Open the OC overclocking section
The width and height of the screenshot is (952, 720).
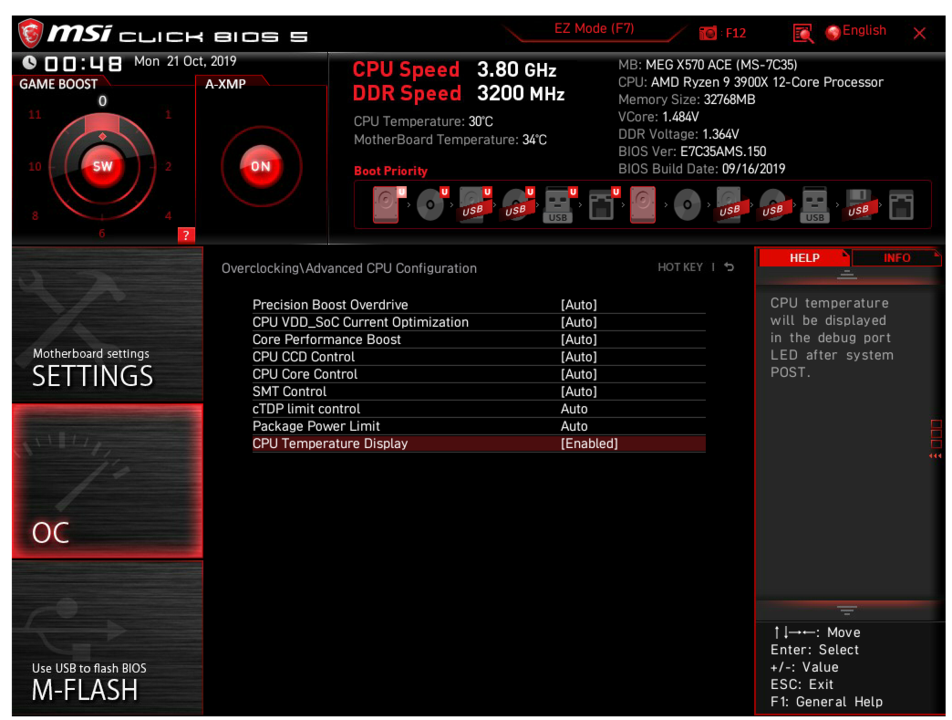(107, 481)
